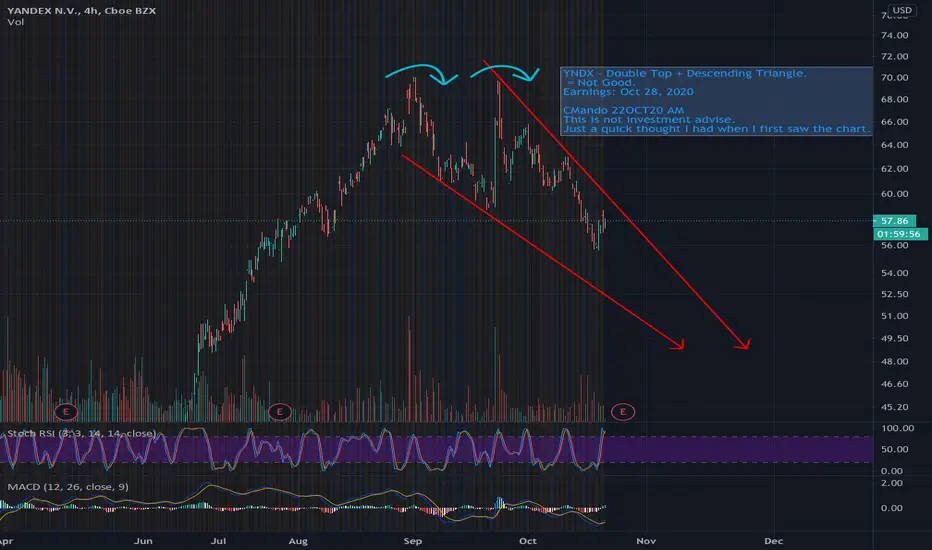Click the earnings E marker before August
The image size is (932, 550).
279,411
